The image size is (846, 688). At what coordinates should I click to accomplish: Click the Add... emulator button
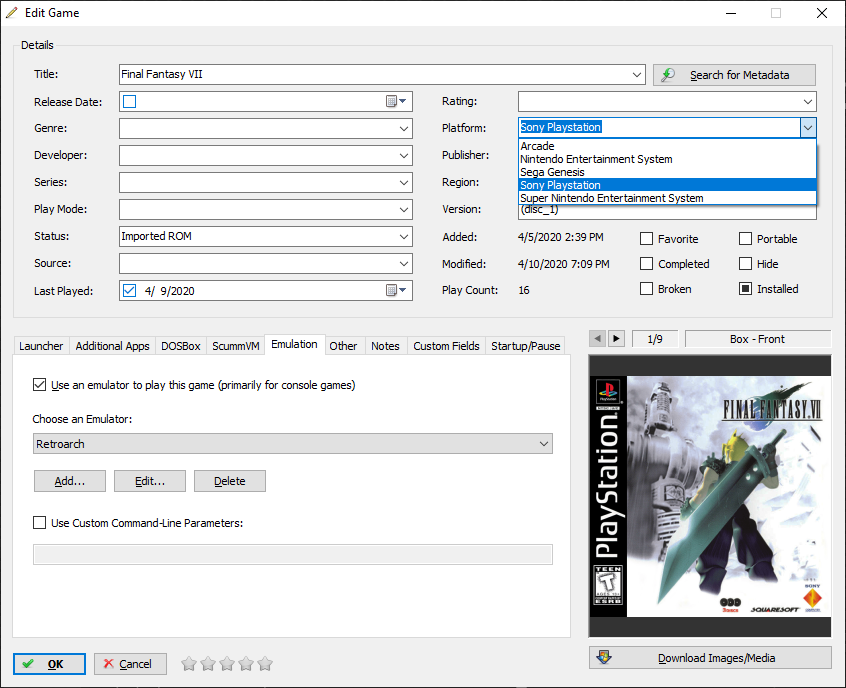pyautogui.click(x=70, y=481)
